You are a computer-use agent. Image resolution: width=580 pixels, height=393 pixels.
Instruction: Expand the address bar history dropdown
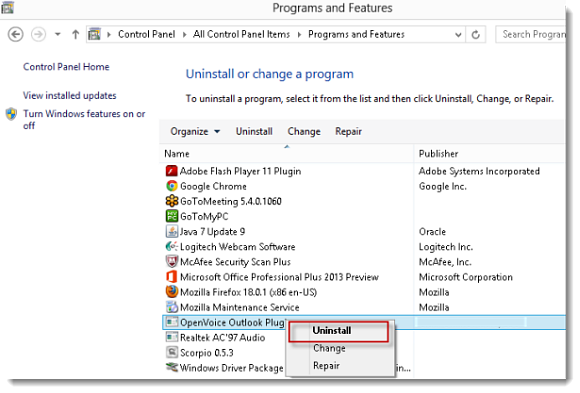[458, 35]
